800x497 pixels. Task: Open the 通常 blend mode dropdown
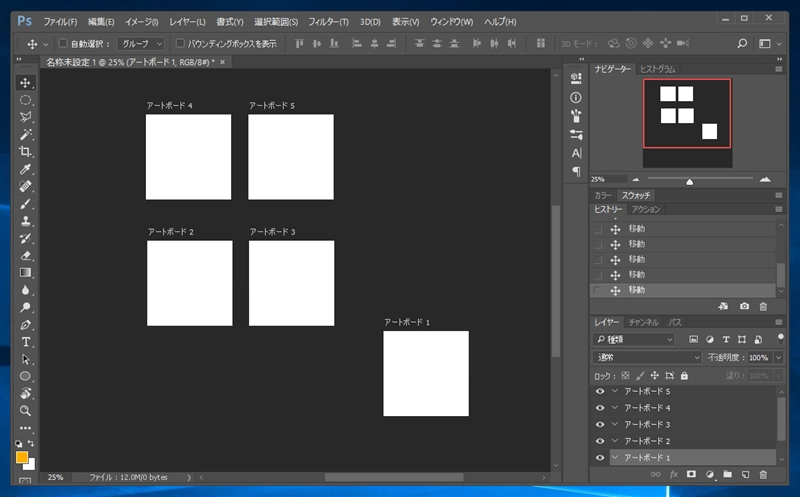[648, 357]
